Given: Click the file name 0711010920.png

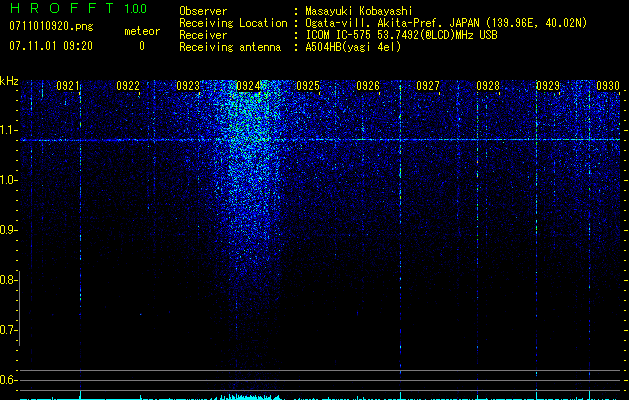Looking at the screenshot, I should pyautogui.click(x=51, y=26).
